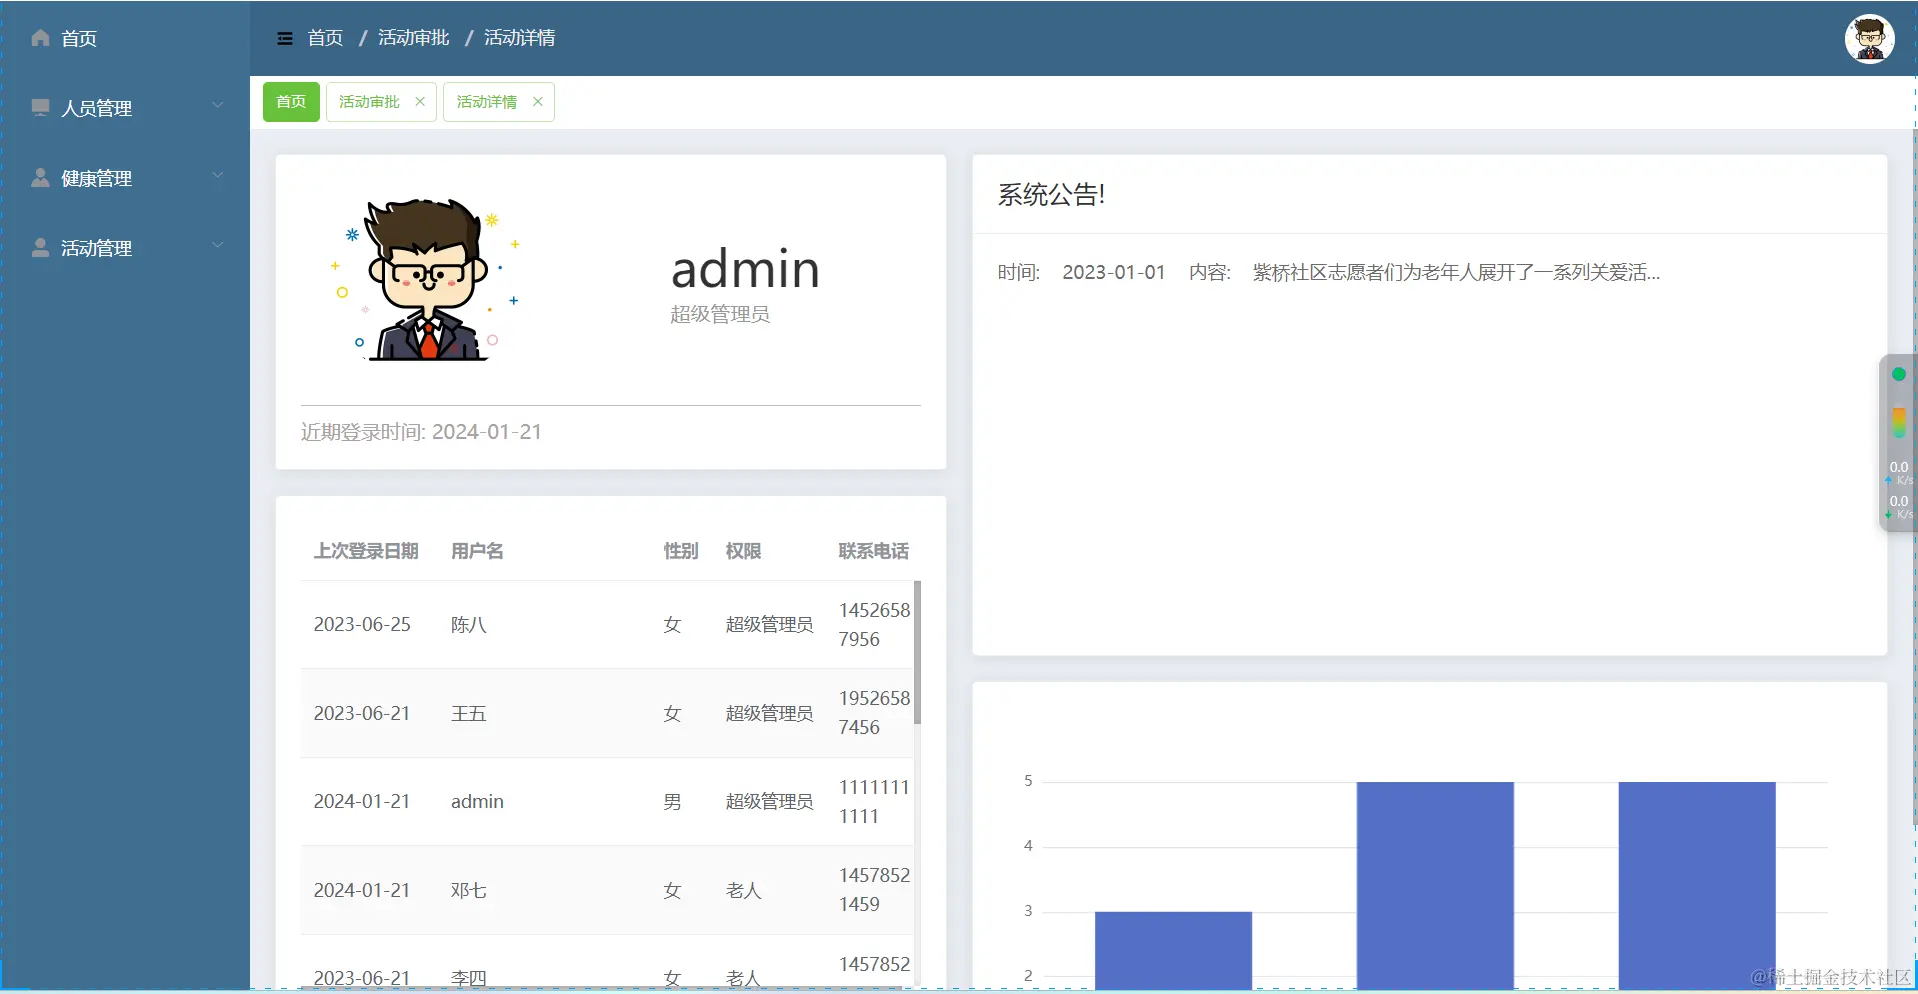The image size is (1918, 994).
Task: Click the 联系电话 column header
Action: pyautogui.click(x=873, y=551)
